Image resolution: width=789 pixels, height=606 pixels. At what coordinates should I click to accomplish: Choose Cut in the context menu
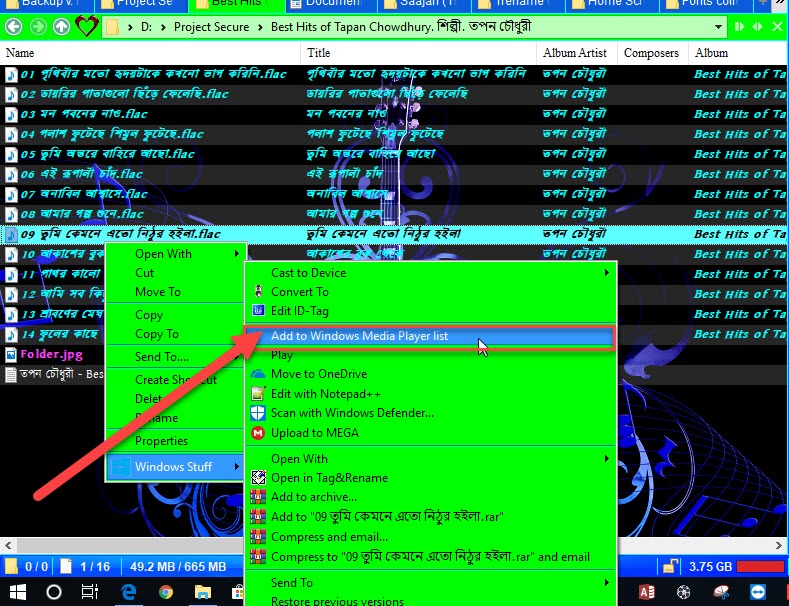point(144,273)
